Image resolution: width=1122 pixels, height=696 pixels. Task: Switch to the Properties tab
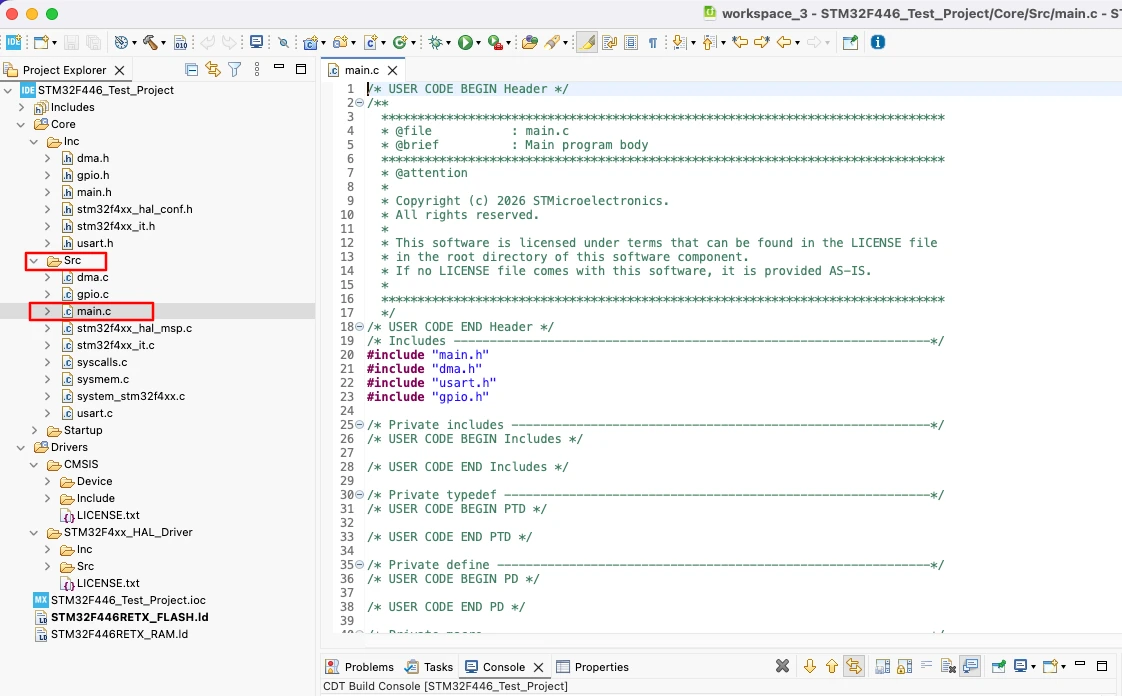(x=593, y=667)
